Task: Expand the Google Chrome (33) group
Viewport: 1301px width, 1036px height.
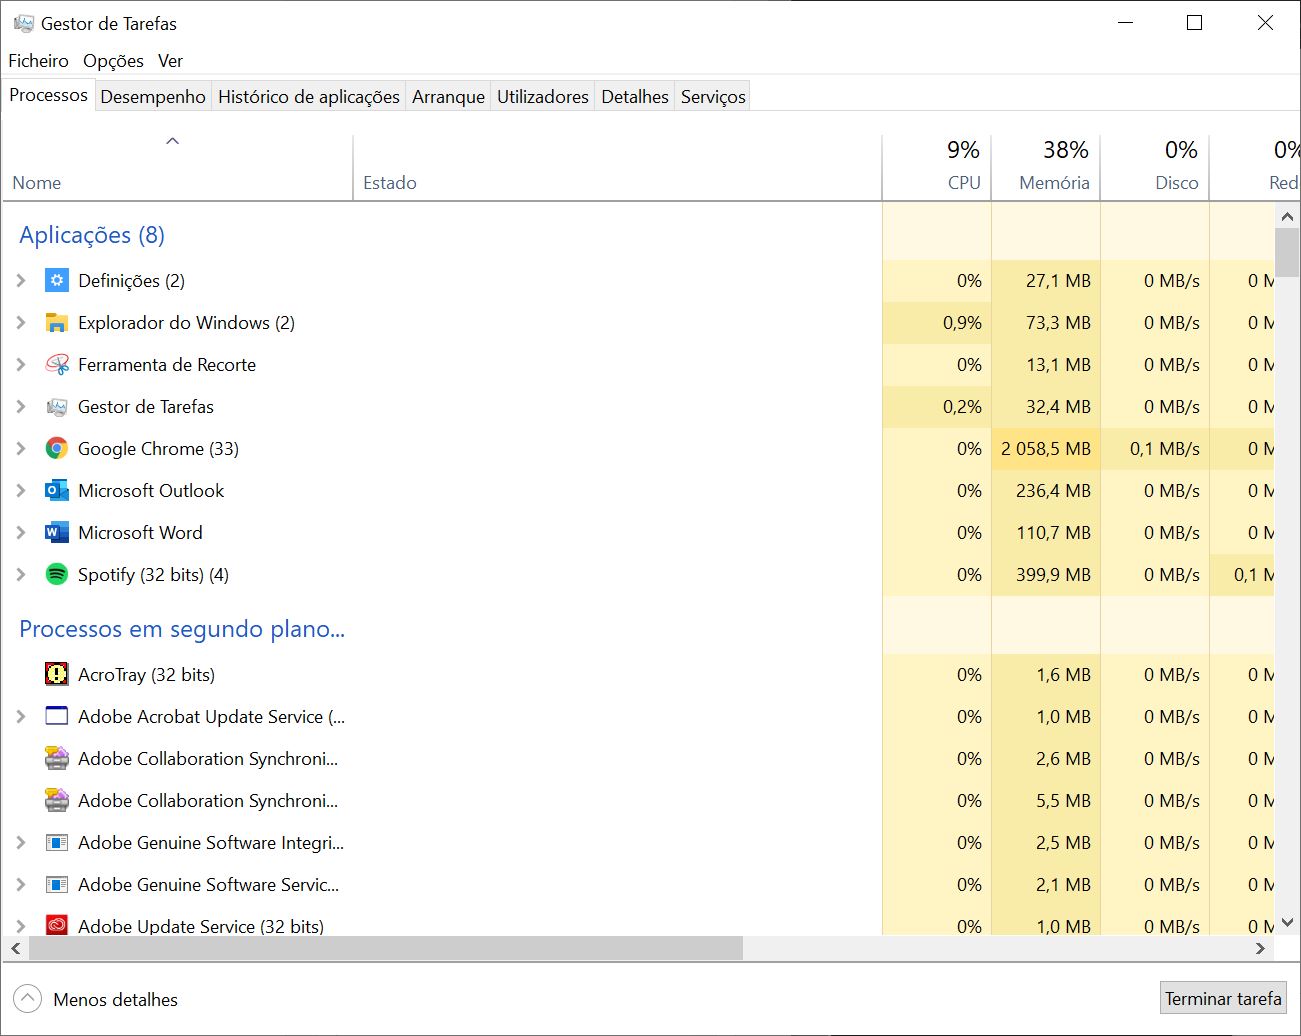Action: (21, 449)
